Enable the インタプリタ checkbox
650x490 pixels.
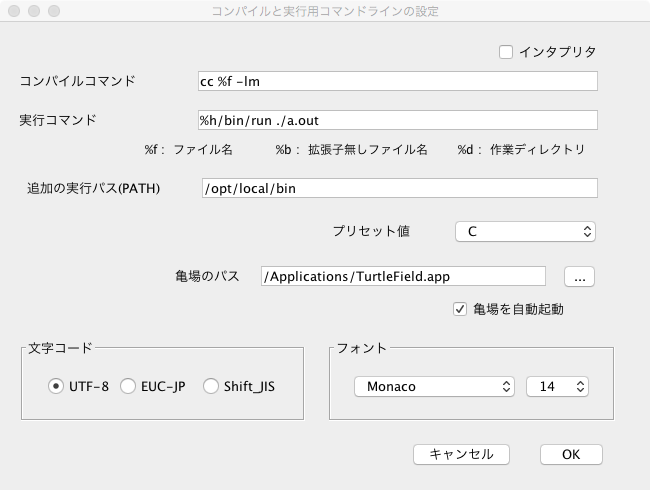point(505,52)
